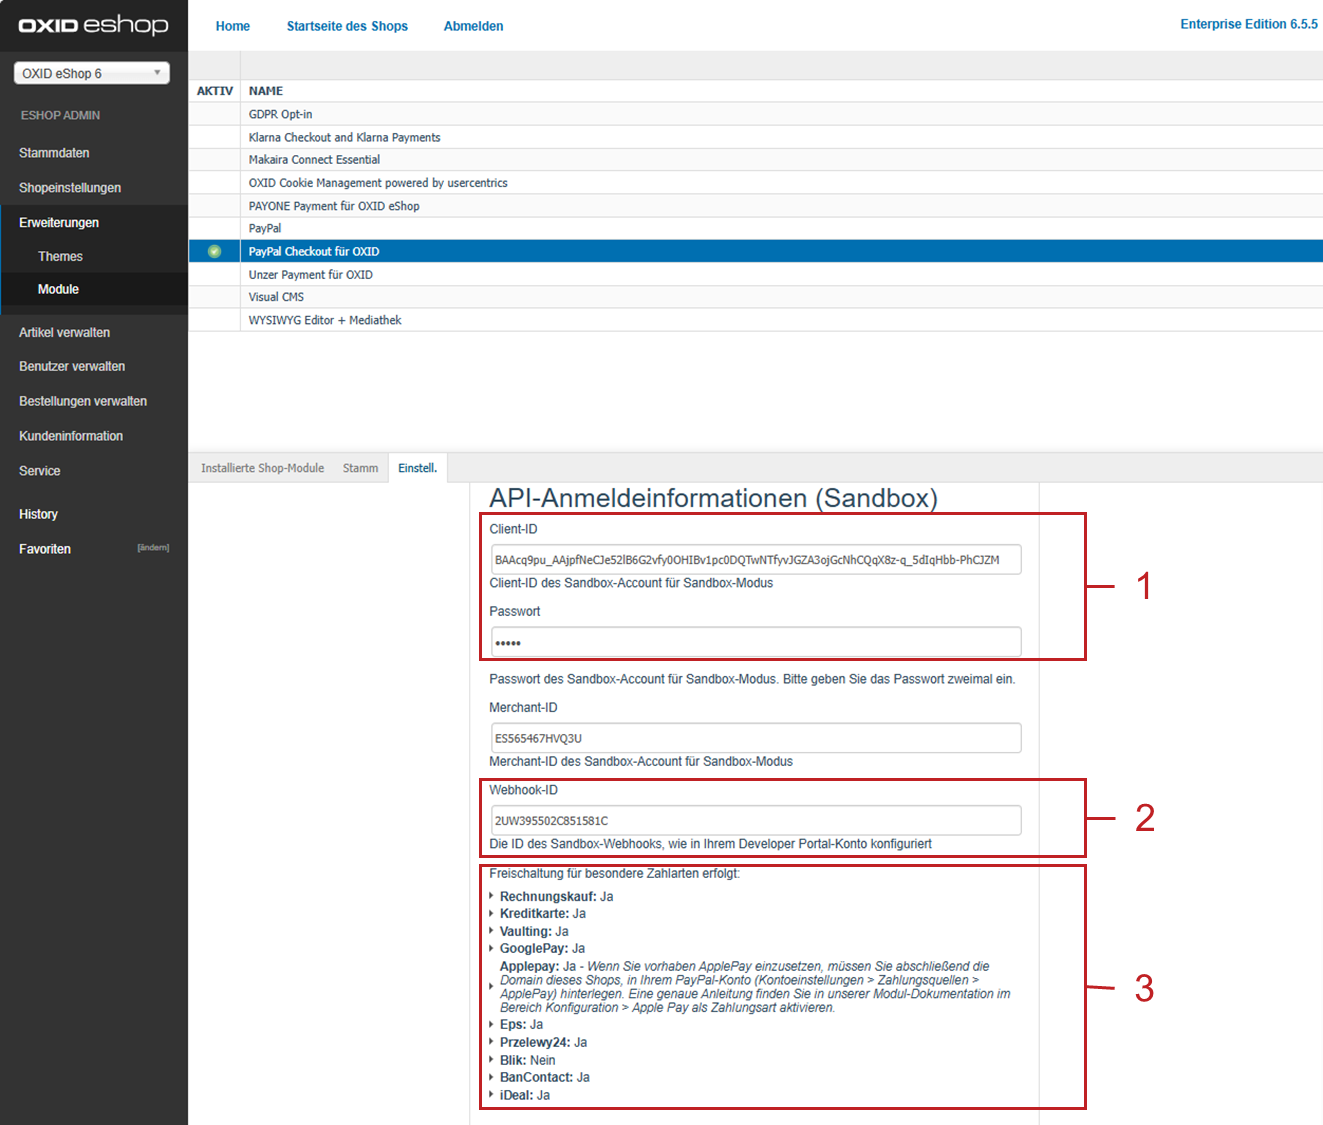
Task: Click Abmelden to log out
Action: (x=473, y=26)
